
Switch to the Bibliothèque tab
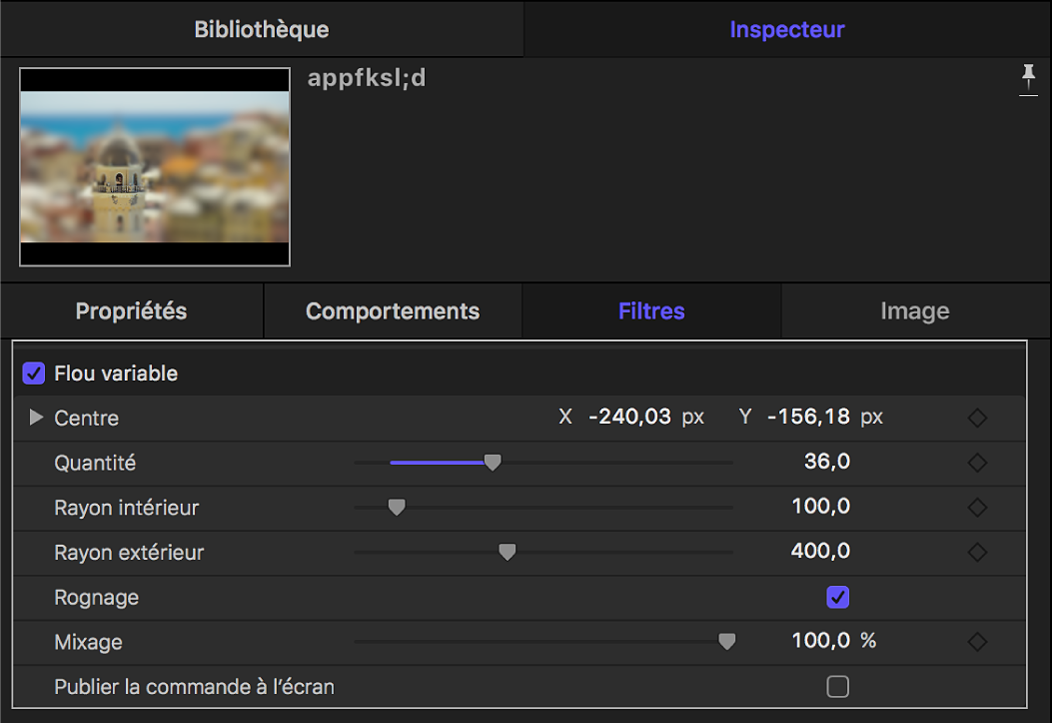(260, 29)
